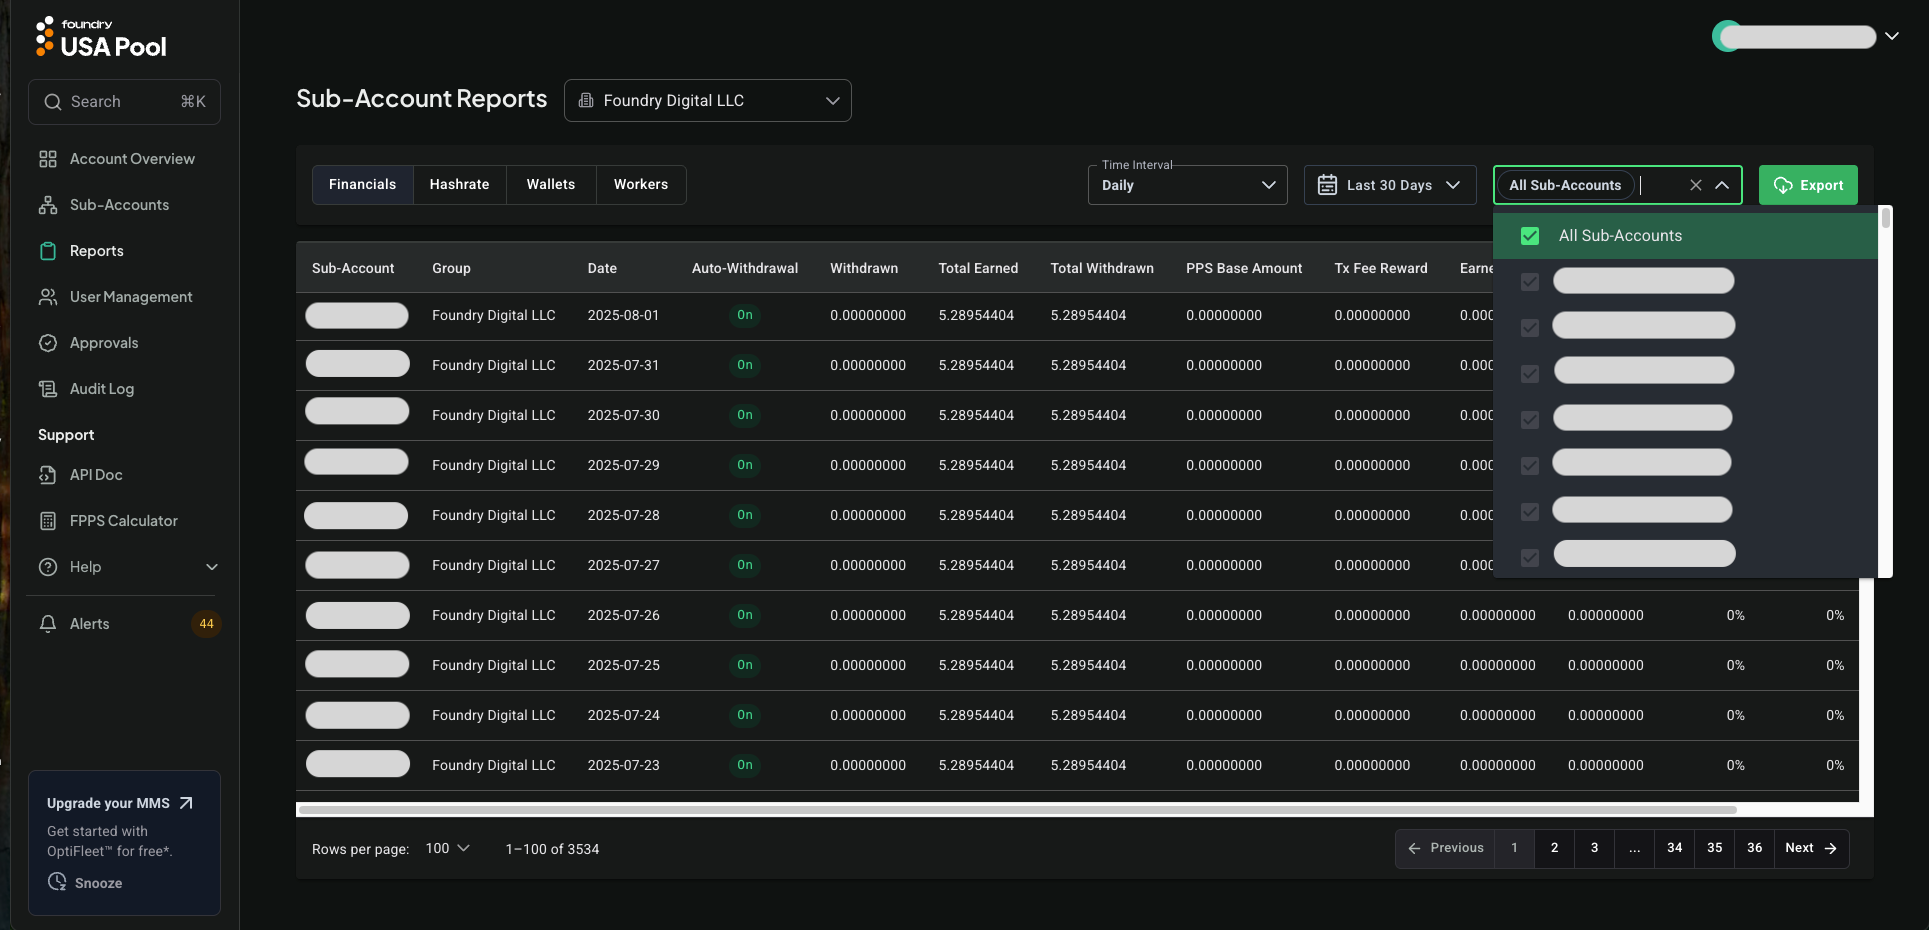Click the Approvals checkmark circle icon

[x=47, y=343]
